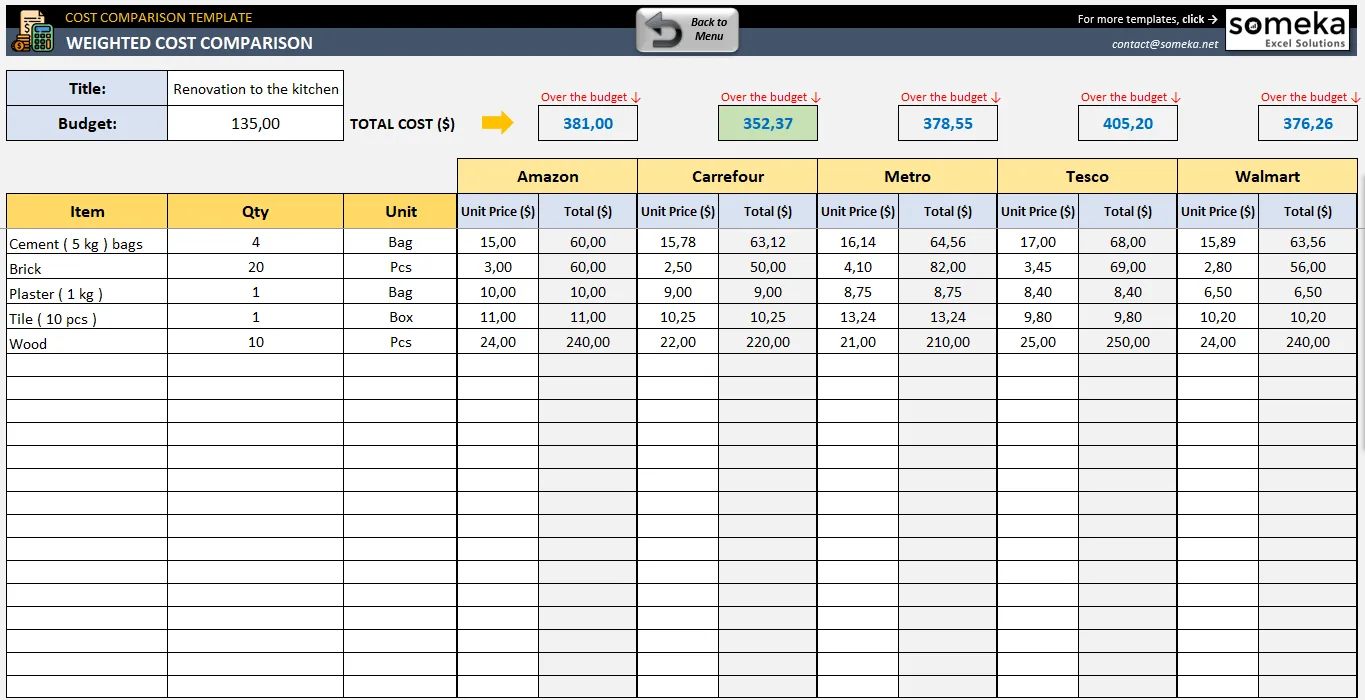Click the Walmart vendor header
This screenshot has width=1365, height=700.
[x=1267, y=176]
